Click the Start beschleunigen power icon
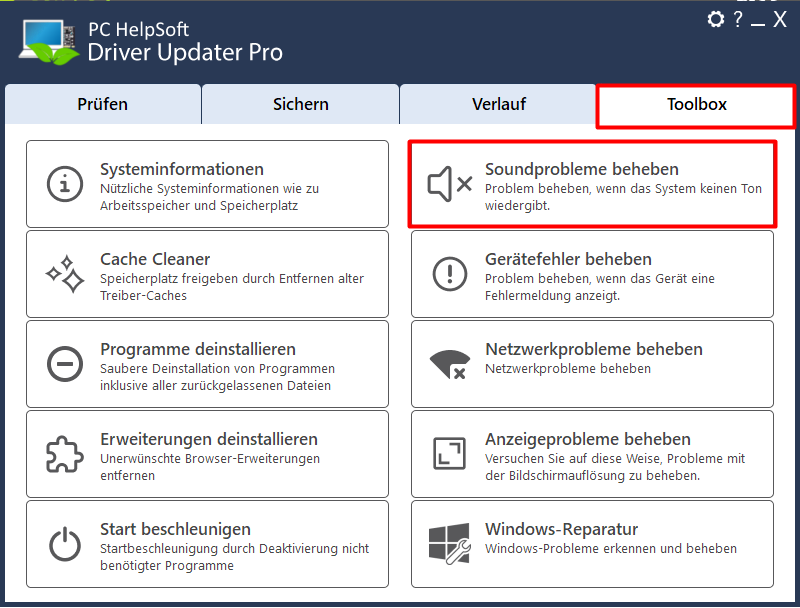Image resolution: width=800 pixels, height=608 pixels. pos(65,544)
